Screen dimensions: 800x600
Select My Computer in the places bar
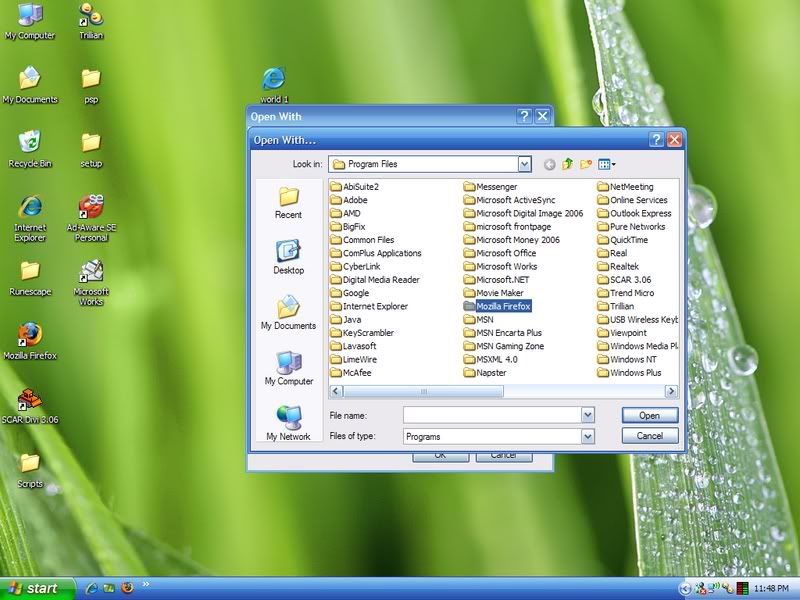tap(288, 367)
